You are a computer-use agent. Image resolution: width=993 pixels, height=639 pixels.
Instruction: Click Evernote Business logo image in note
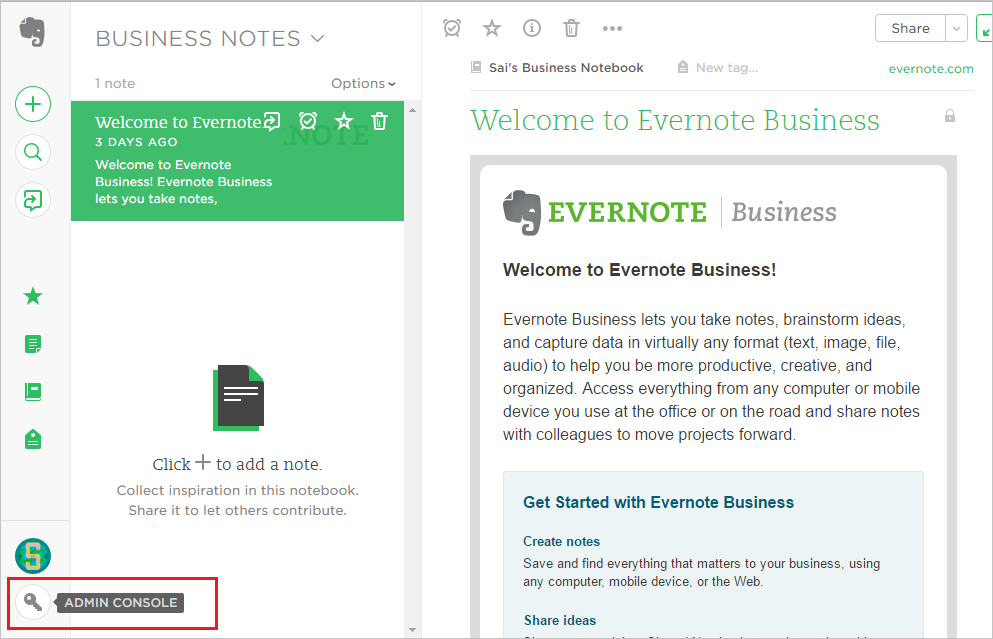(669, 212)
